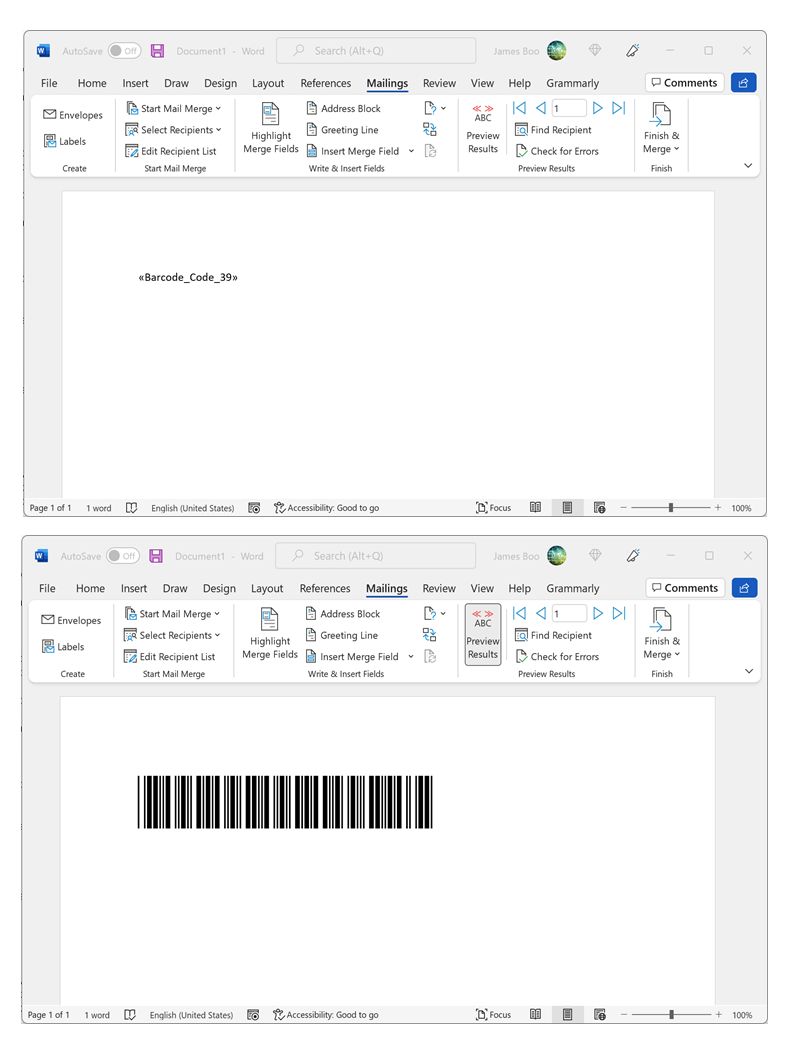Image resolution: width=797 pixels, height=1056 pixels.
Task: Click Check for Errors in top window
Action: click(x=557, y=151)
